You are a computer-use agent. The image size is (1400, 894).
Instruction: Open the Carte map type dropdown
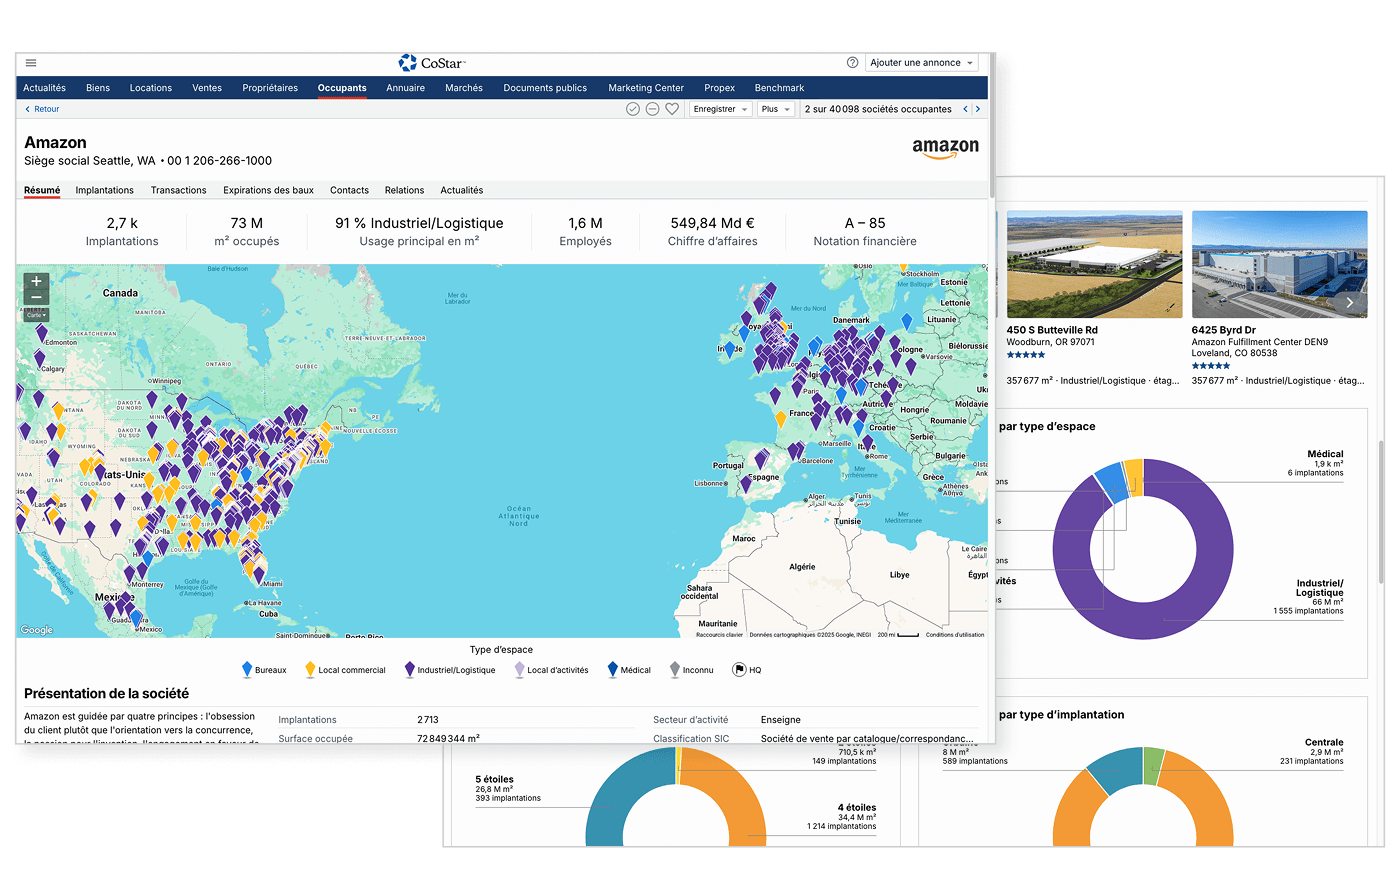36,315
